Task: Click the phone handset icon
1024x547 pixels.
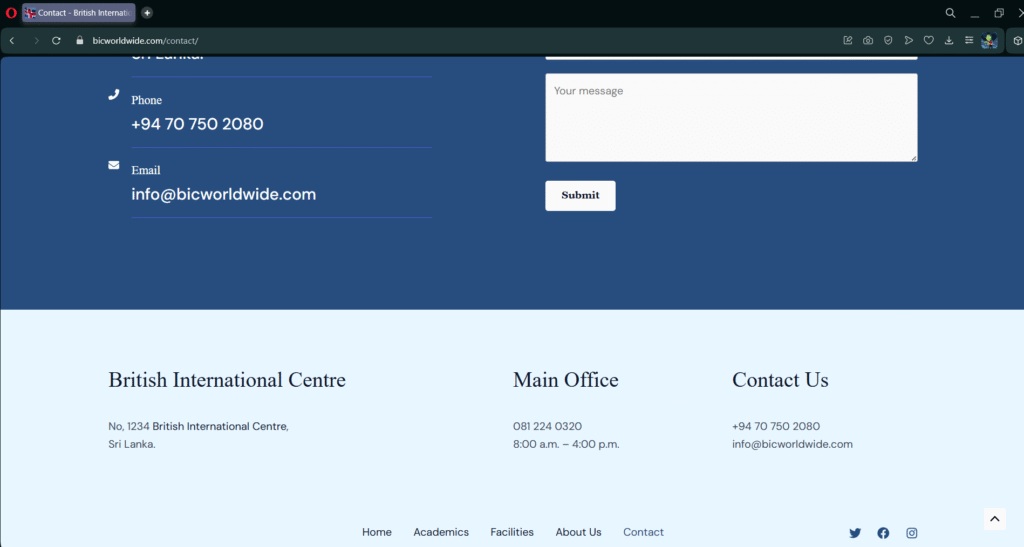Action: pos(114,95)
